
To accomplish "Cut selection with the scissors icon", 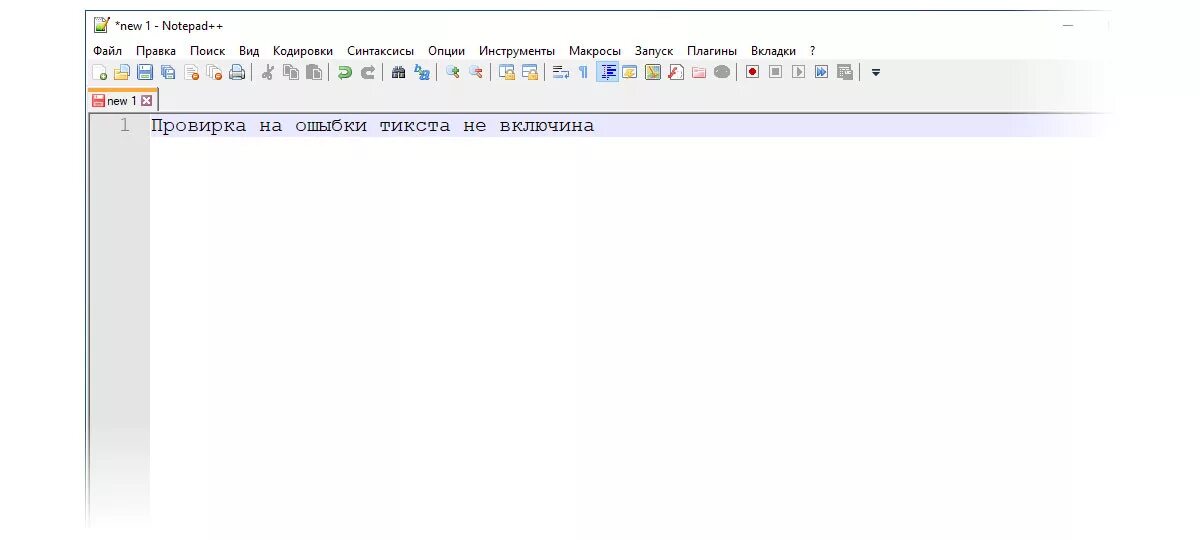I will [268, 72].
